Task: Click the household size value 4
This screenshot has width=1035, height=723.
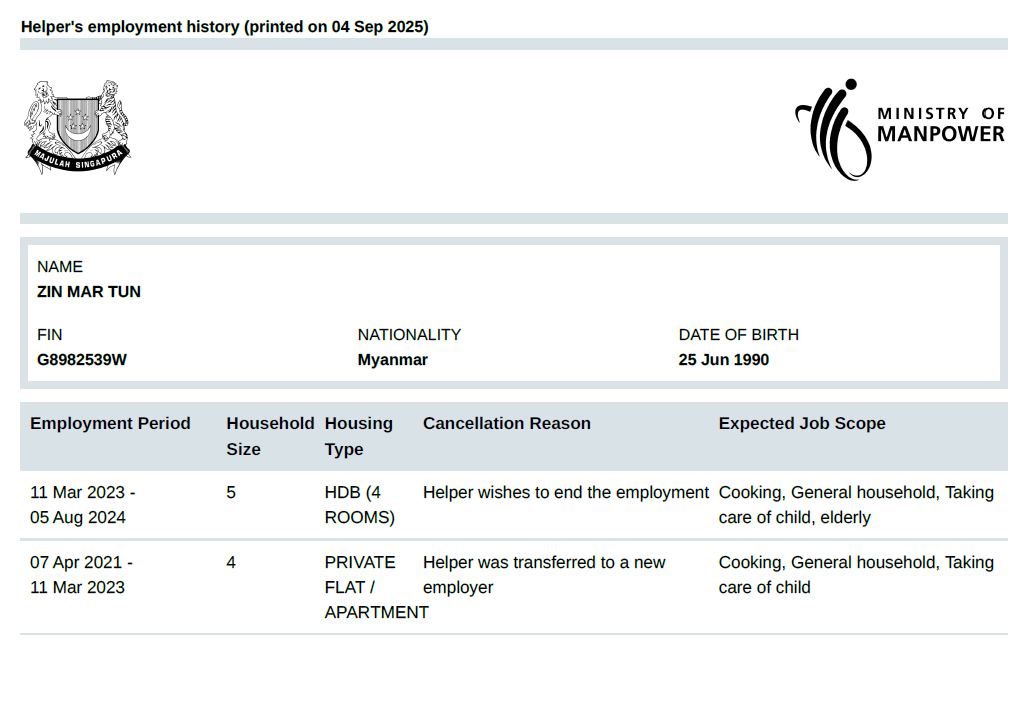Action: (x=231, y=563)
